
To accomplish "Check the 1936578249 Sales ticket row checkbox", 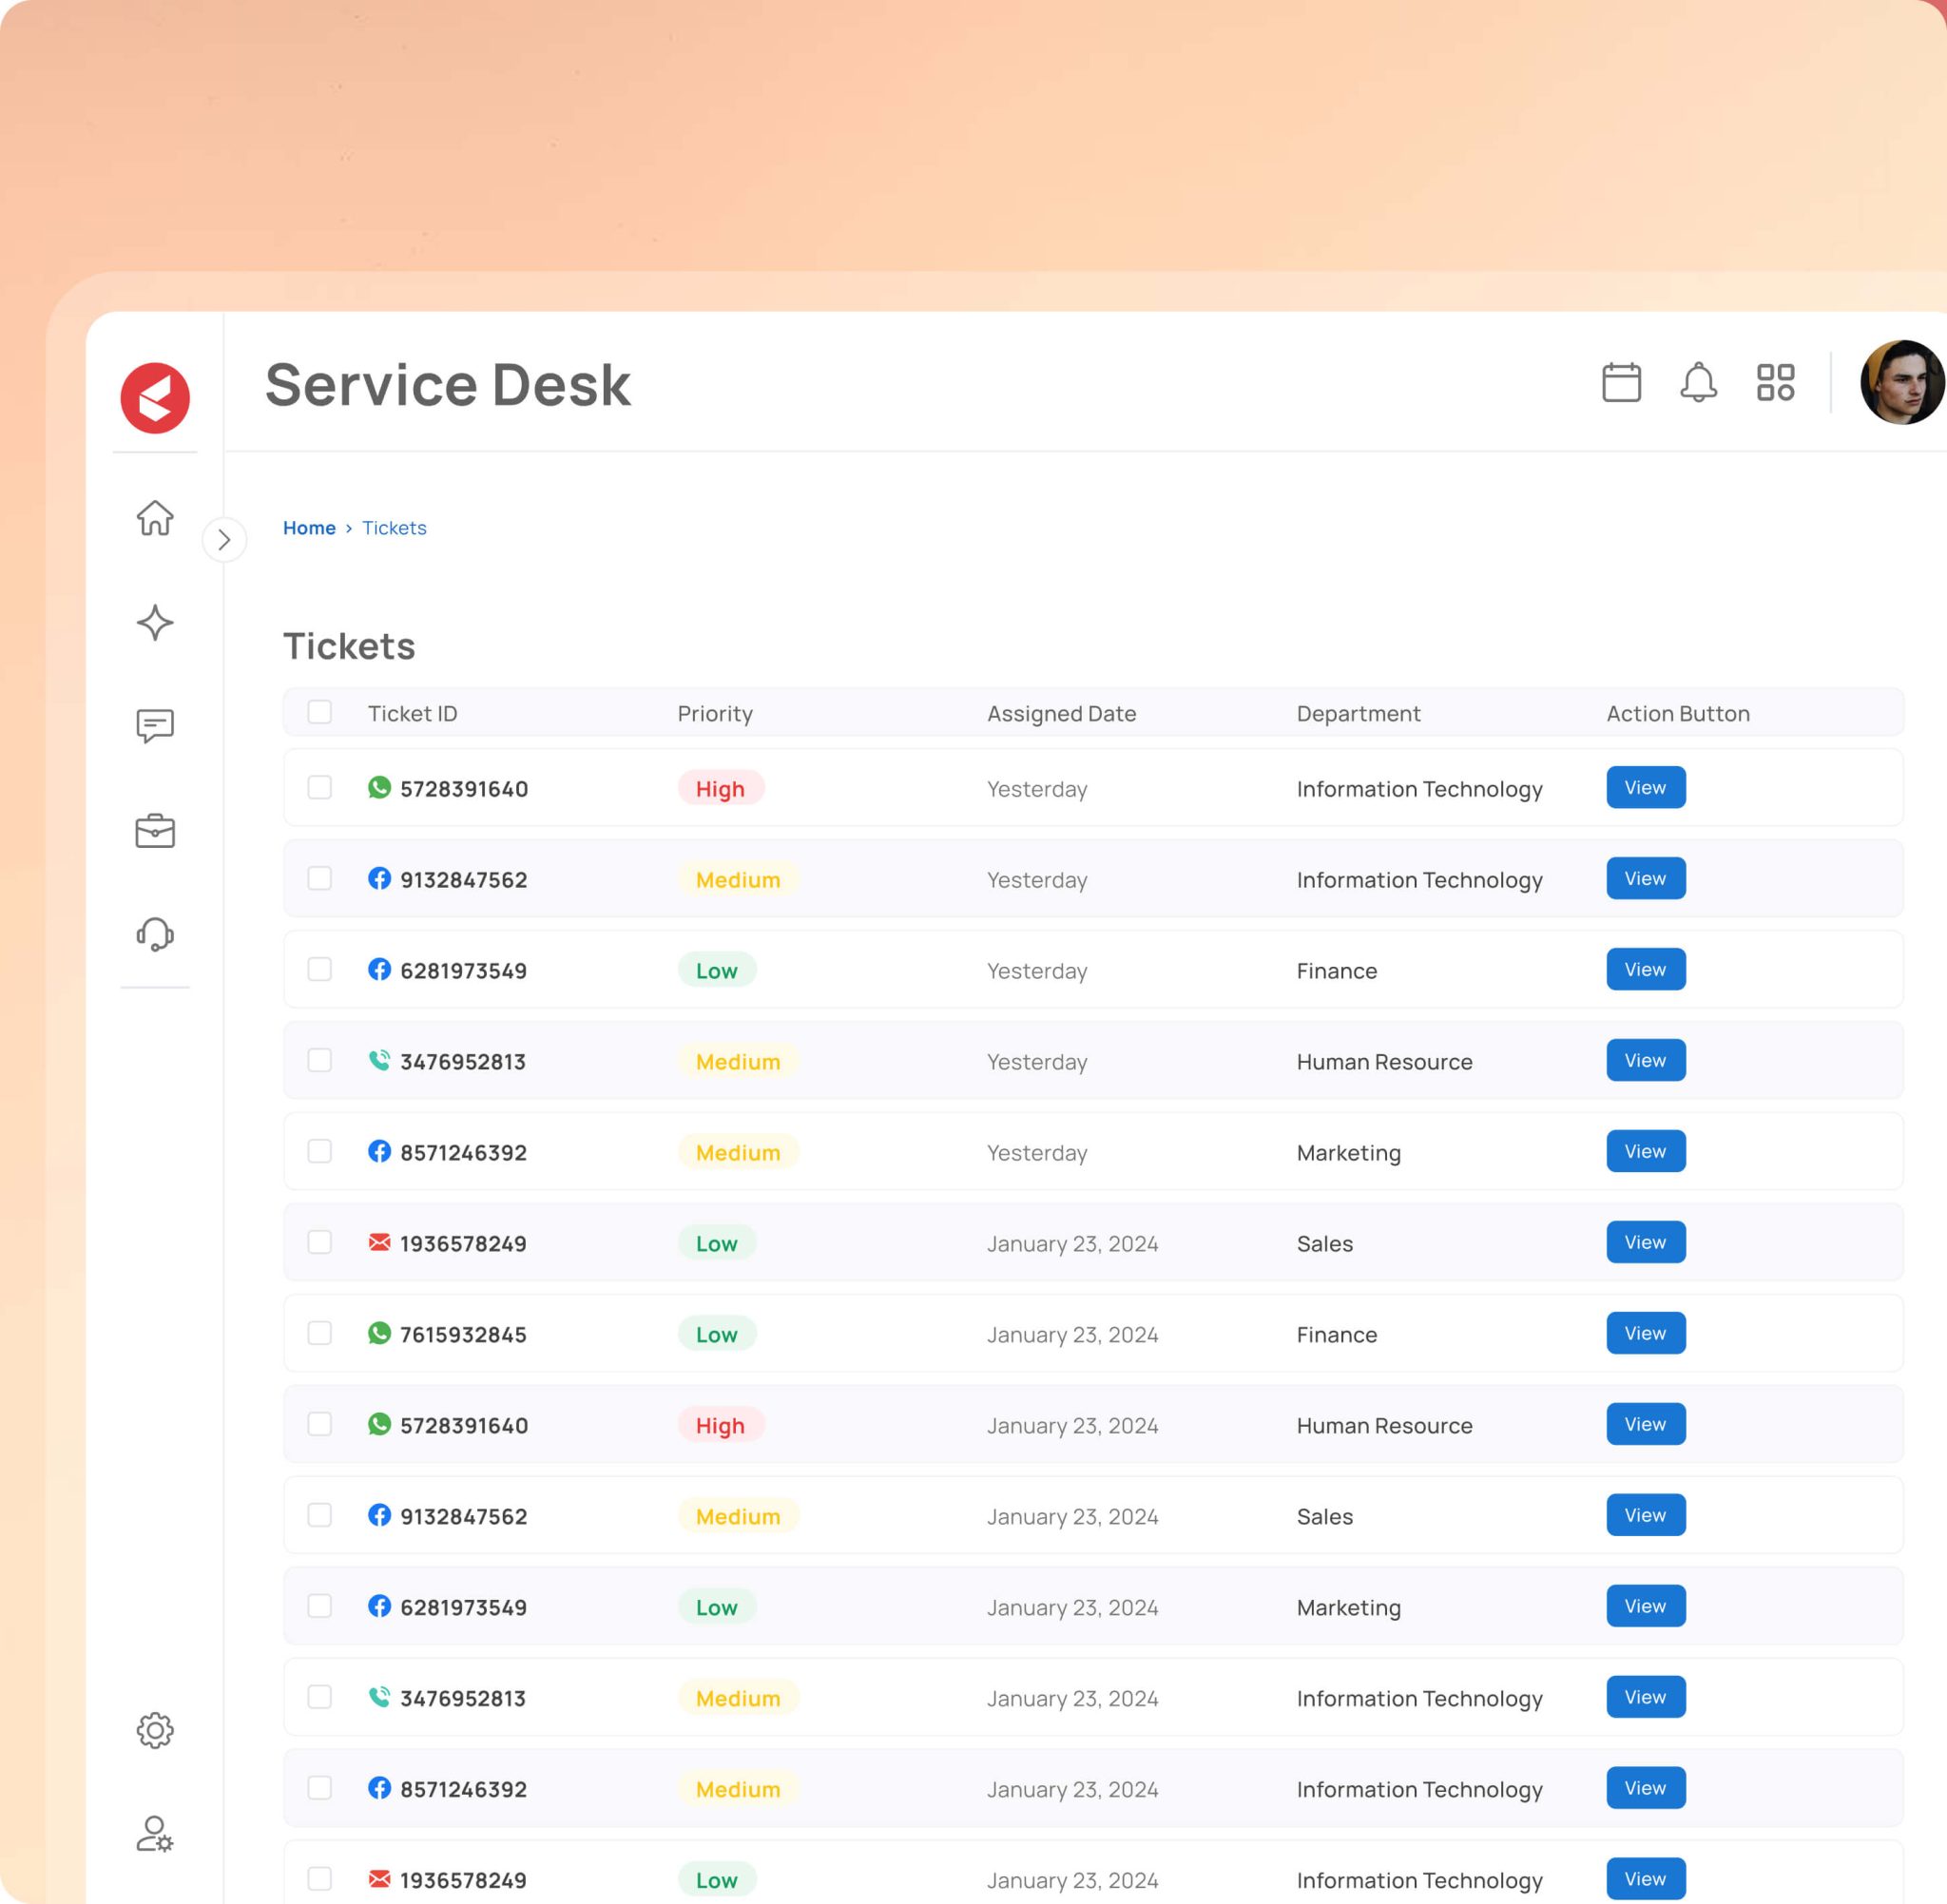I will 320,1242.
